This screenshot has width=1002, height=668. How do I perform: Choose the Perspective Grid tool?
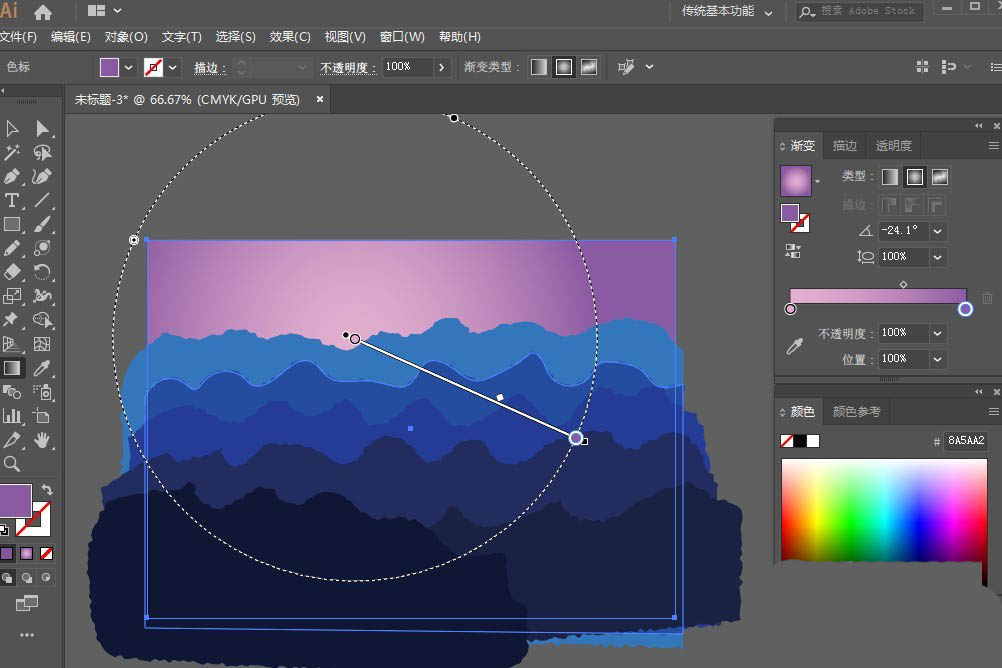(x=12, y=344)
